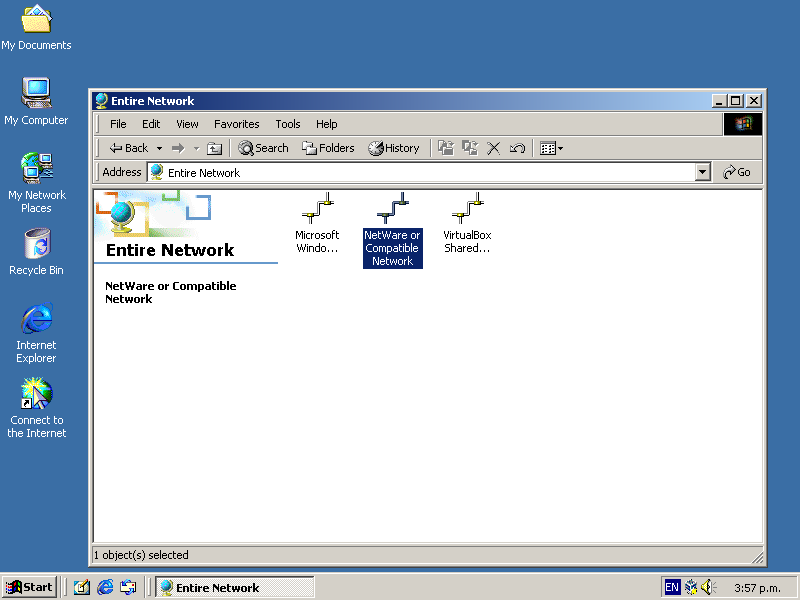Click the Undo toolbar icon
The width and height of the screenshot is (800, 600).
[517, 148]
